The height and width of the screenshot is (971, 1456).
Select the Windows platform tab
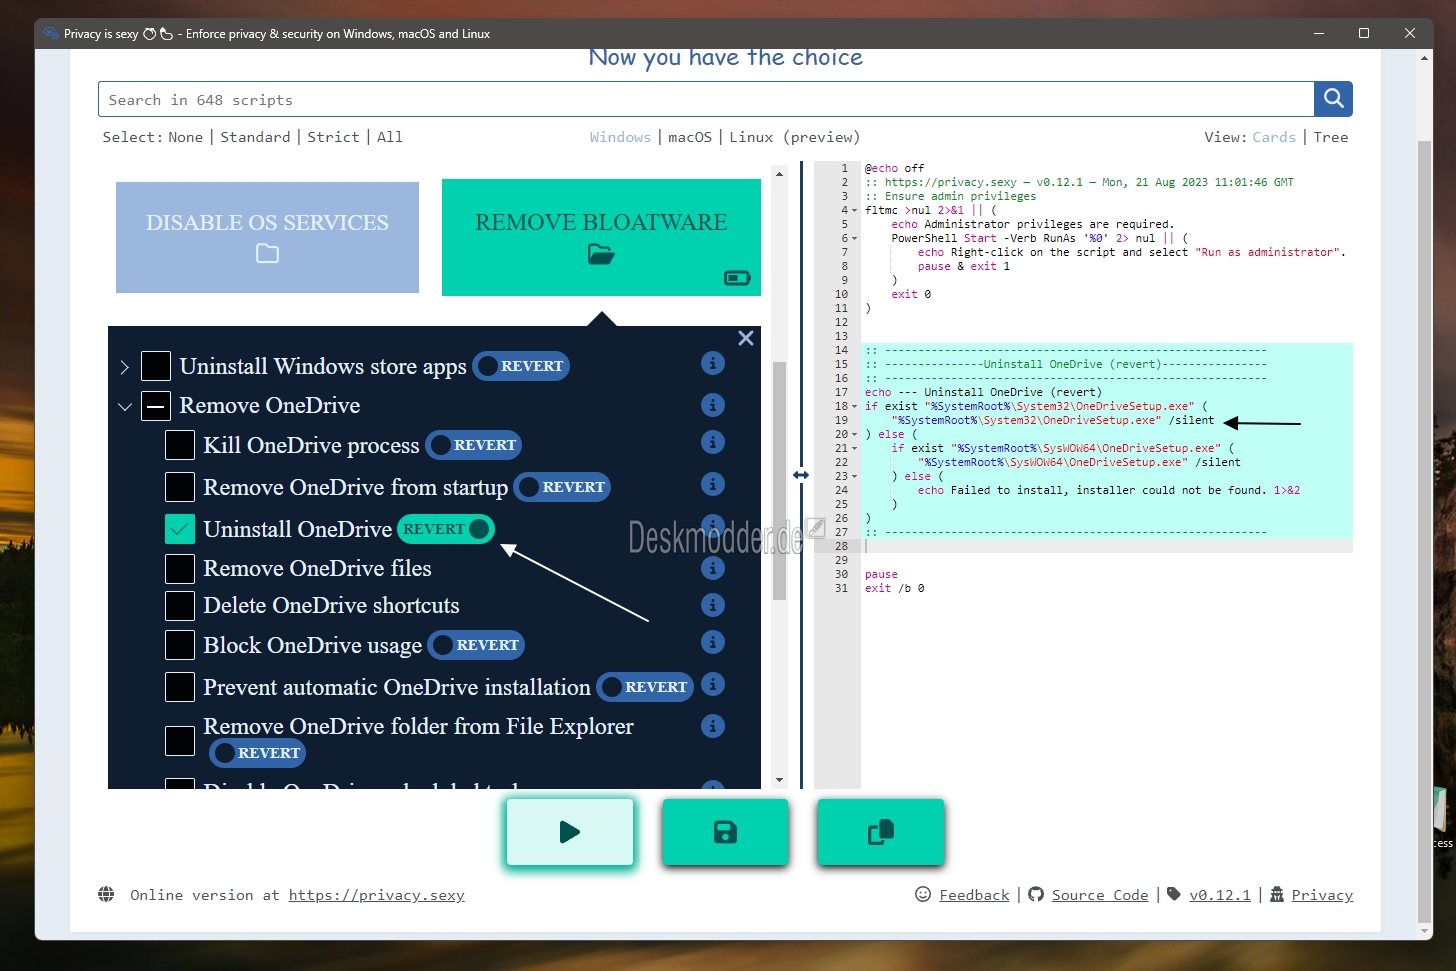[x=620, y=137]
